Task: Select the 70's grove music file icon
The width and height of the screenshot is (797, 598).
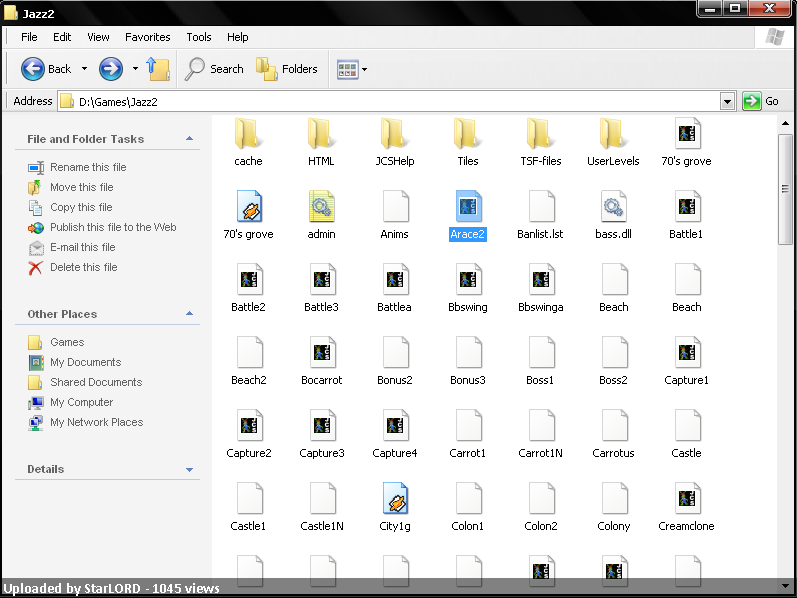Action: pyautogui.click(x=249, y=207)
